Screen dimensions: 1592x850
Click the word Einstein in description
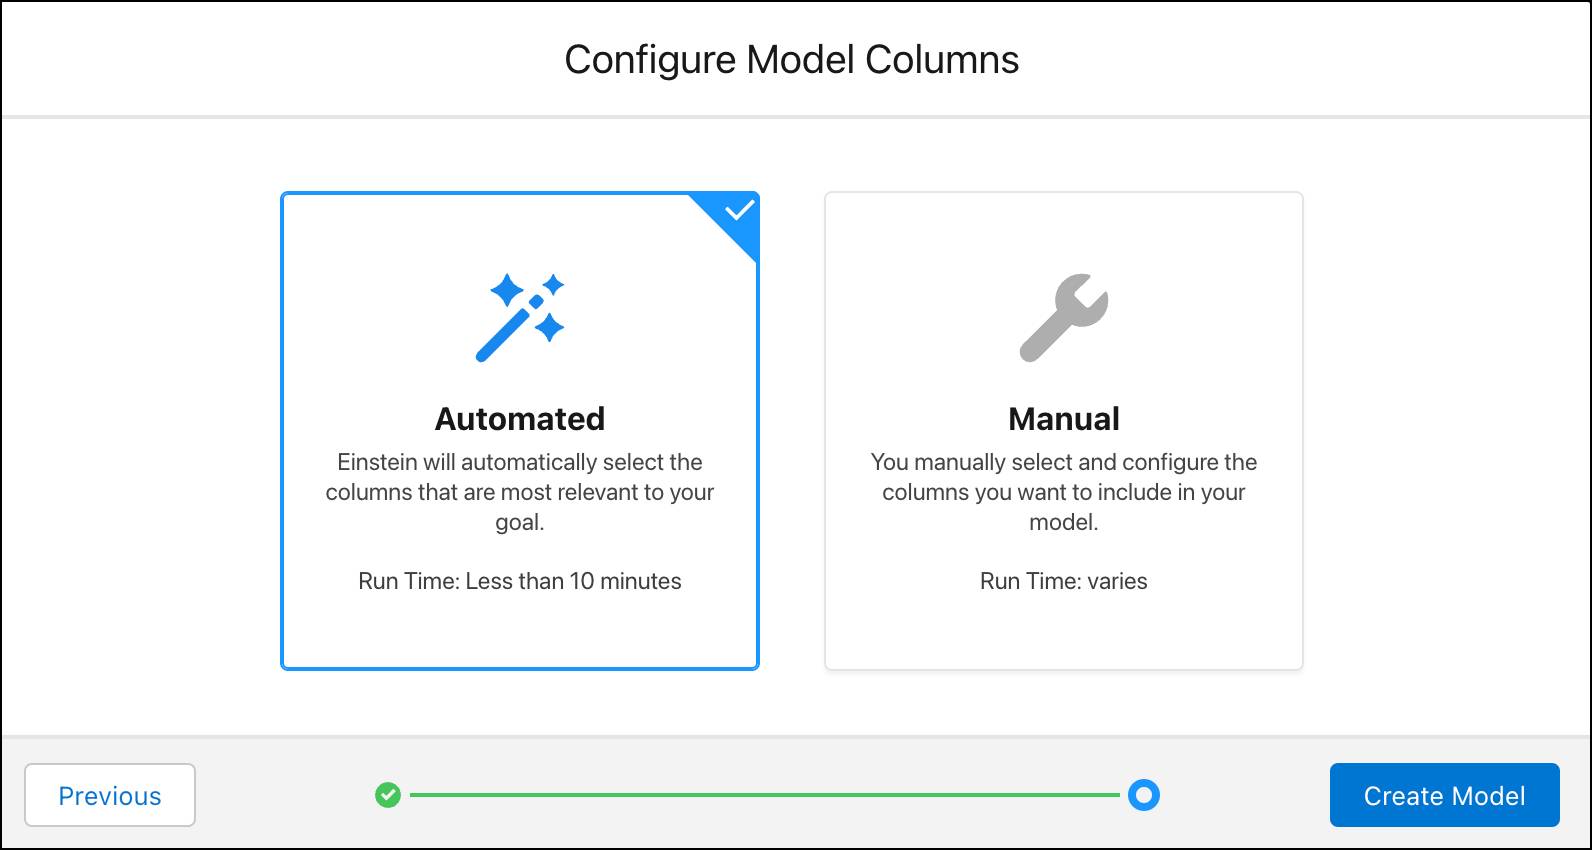click(371, 462)
